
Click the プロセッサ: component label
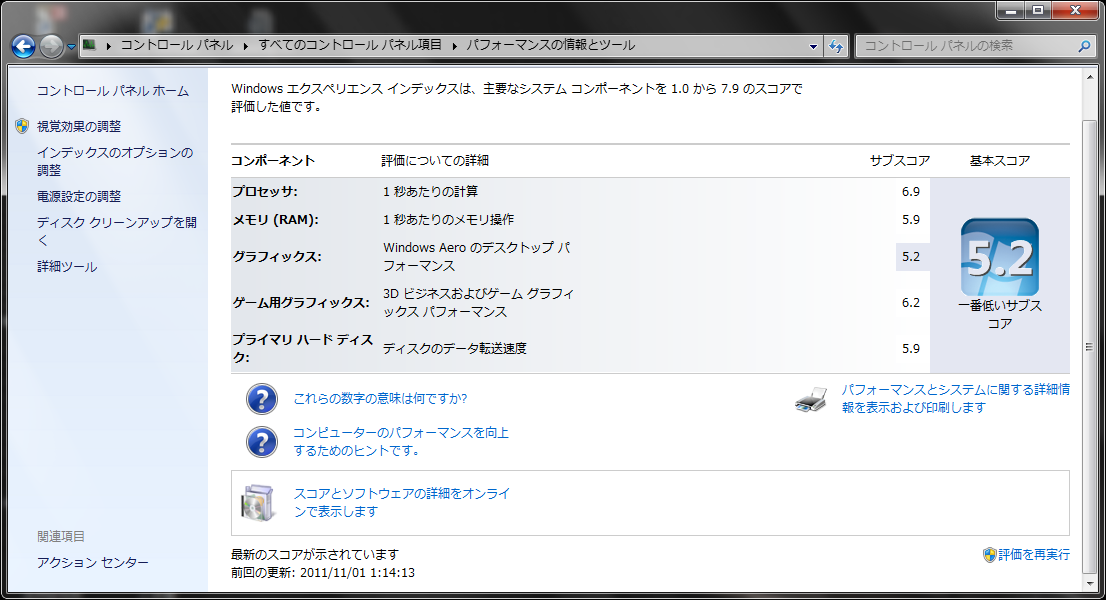pos(265,192)
